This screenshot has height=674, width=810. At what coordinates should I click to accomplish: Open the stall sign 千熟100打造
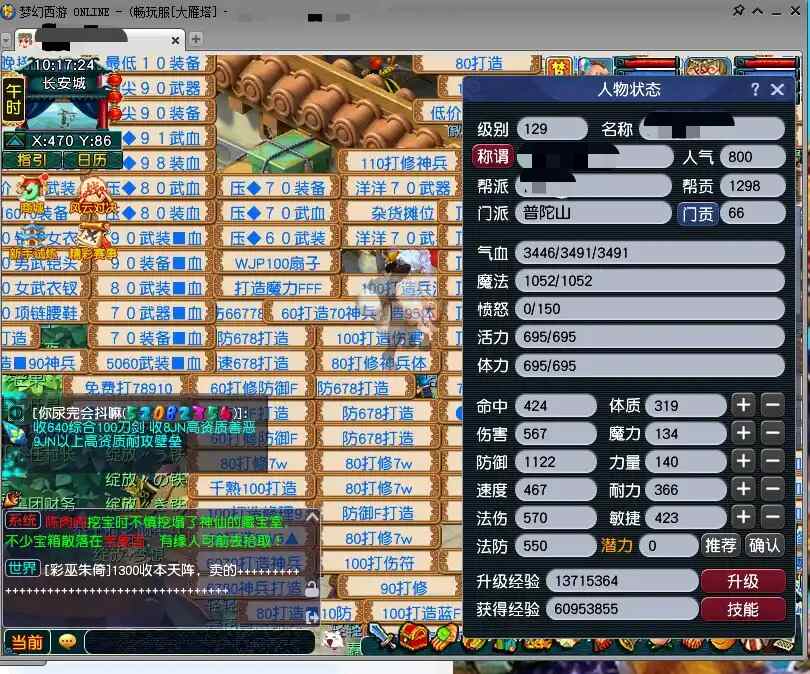(x=253, y=488)
